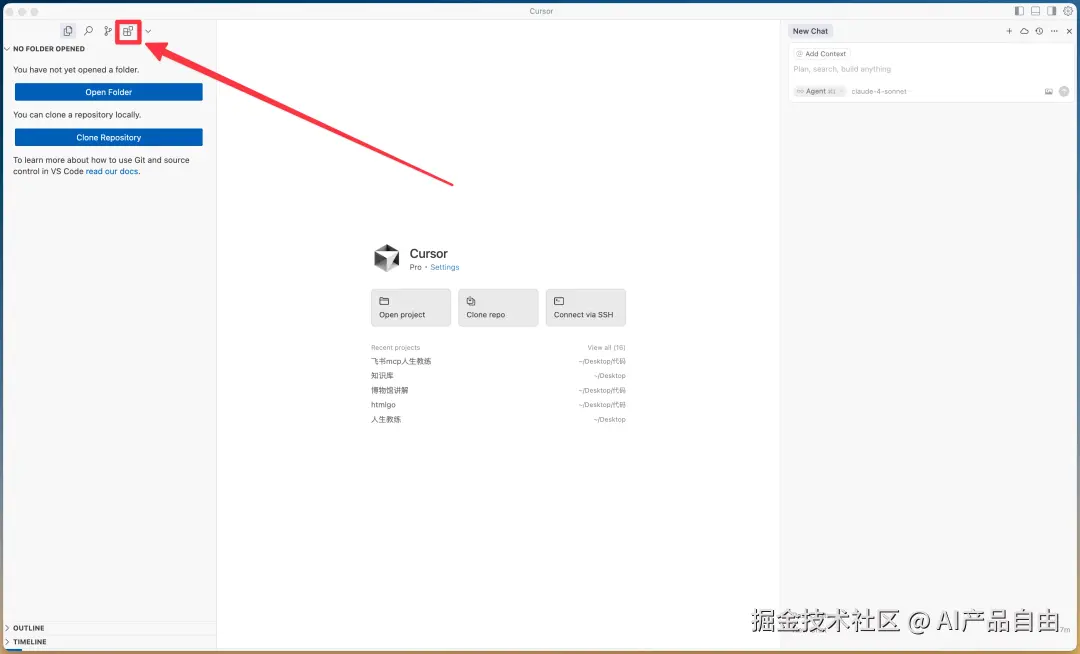Open recent project htmlgo
Viewport: 1080px width, 654px height.
(x=498, y=405)
